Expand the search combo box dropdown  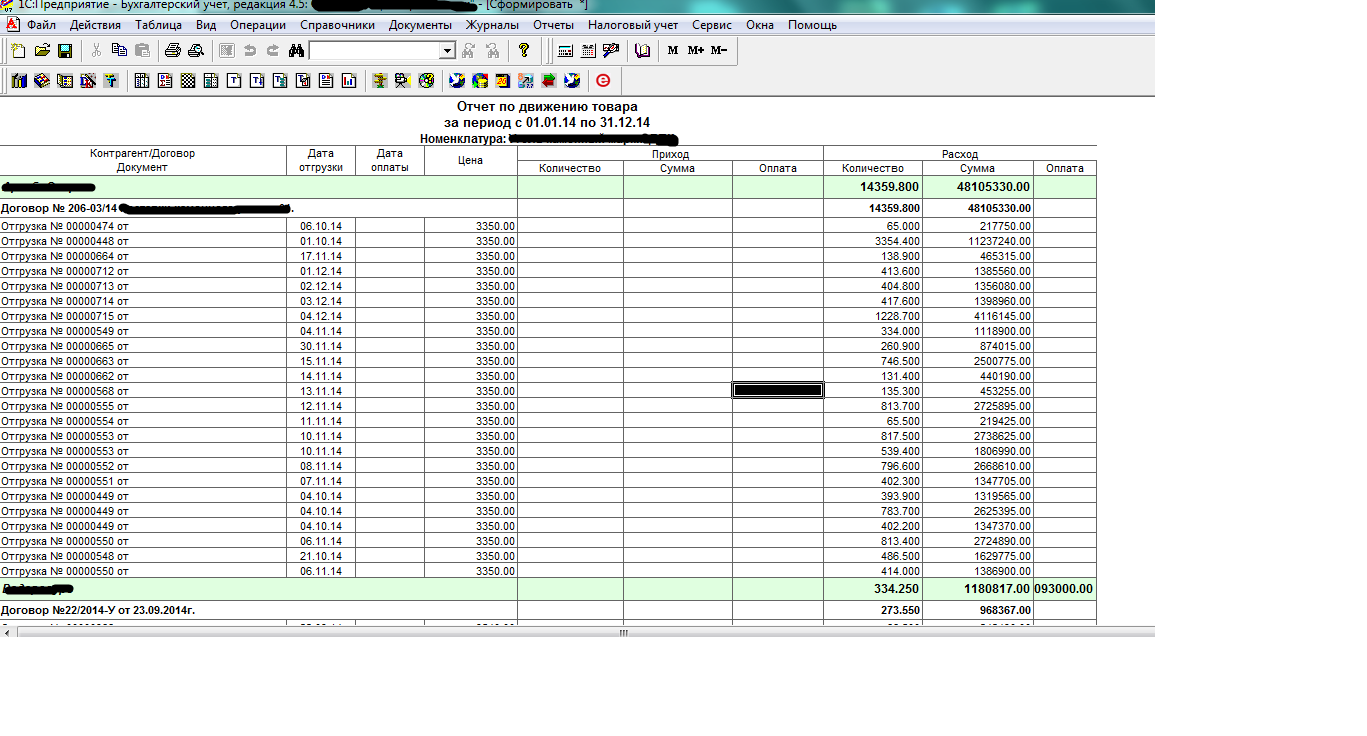tap(447, 51)
